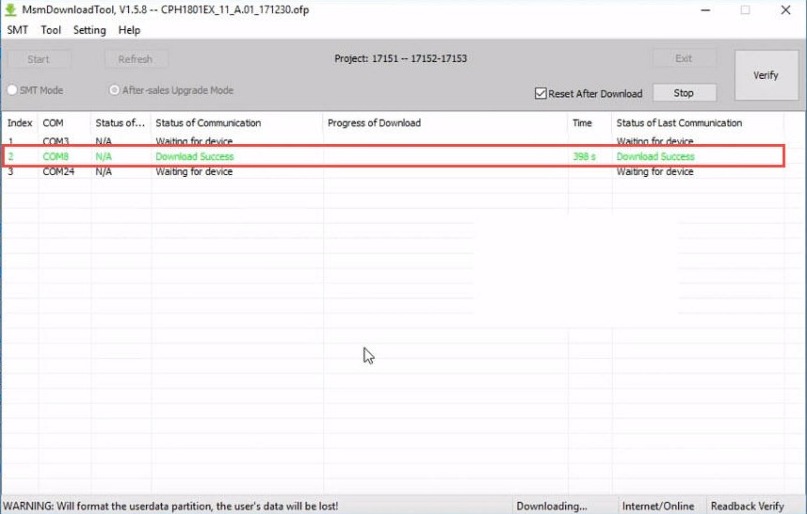807x514 pixels.
Task: Uncheck Reset After Download checkbox
Action: (x=541, y=94)
